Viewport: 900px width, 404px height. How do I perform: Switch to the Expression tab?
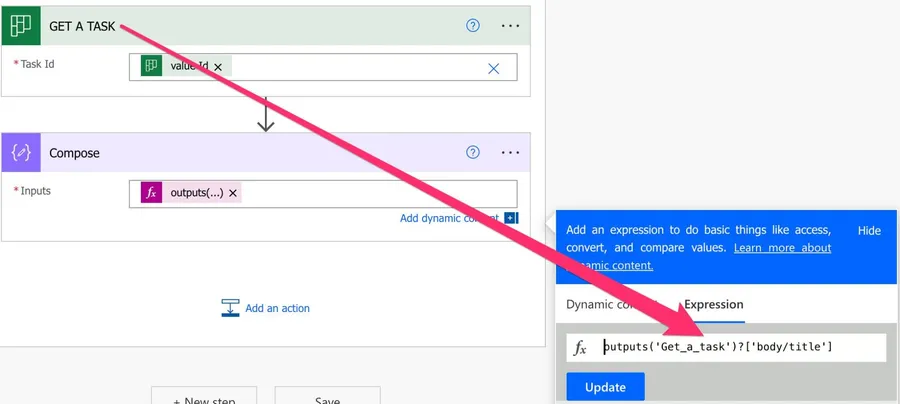point(713,304)
